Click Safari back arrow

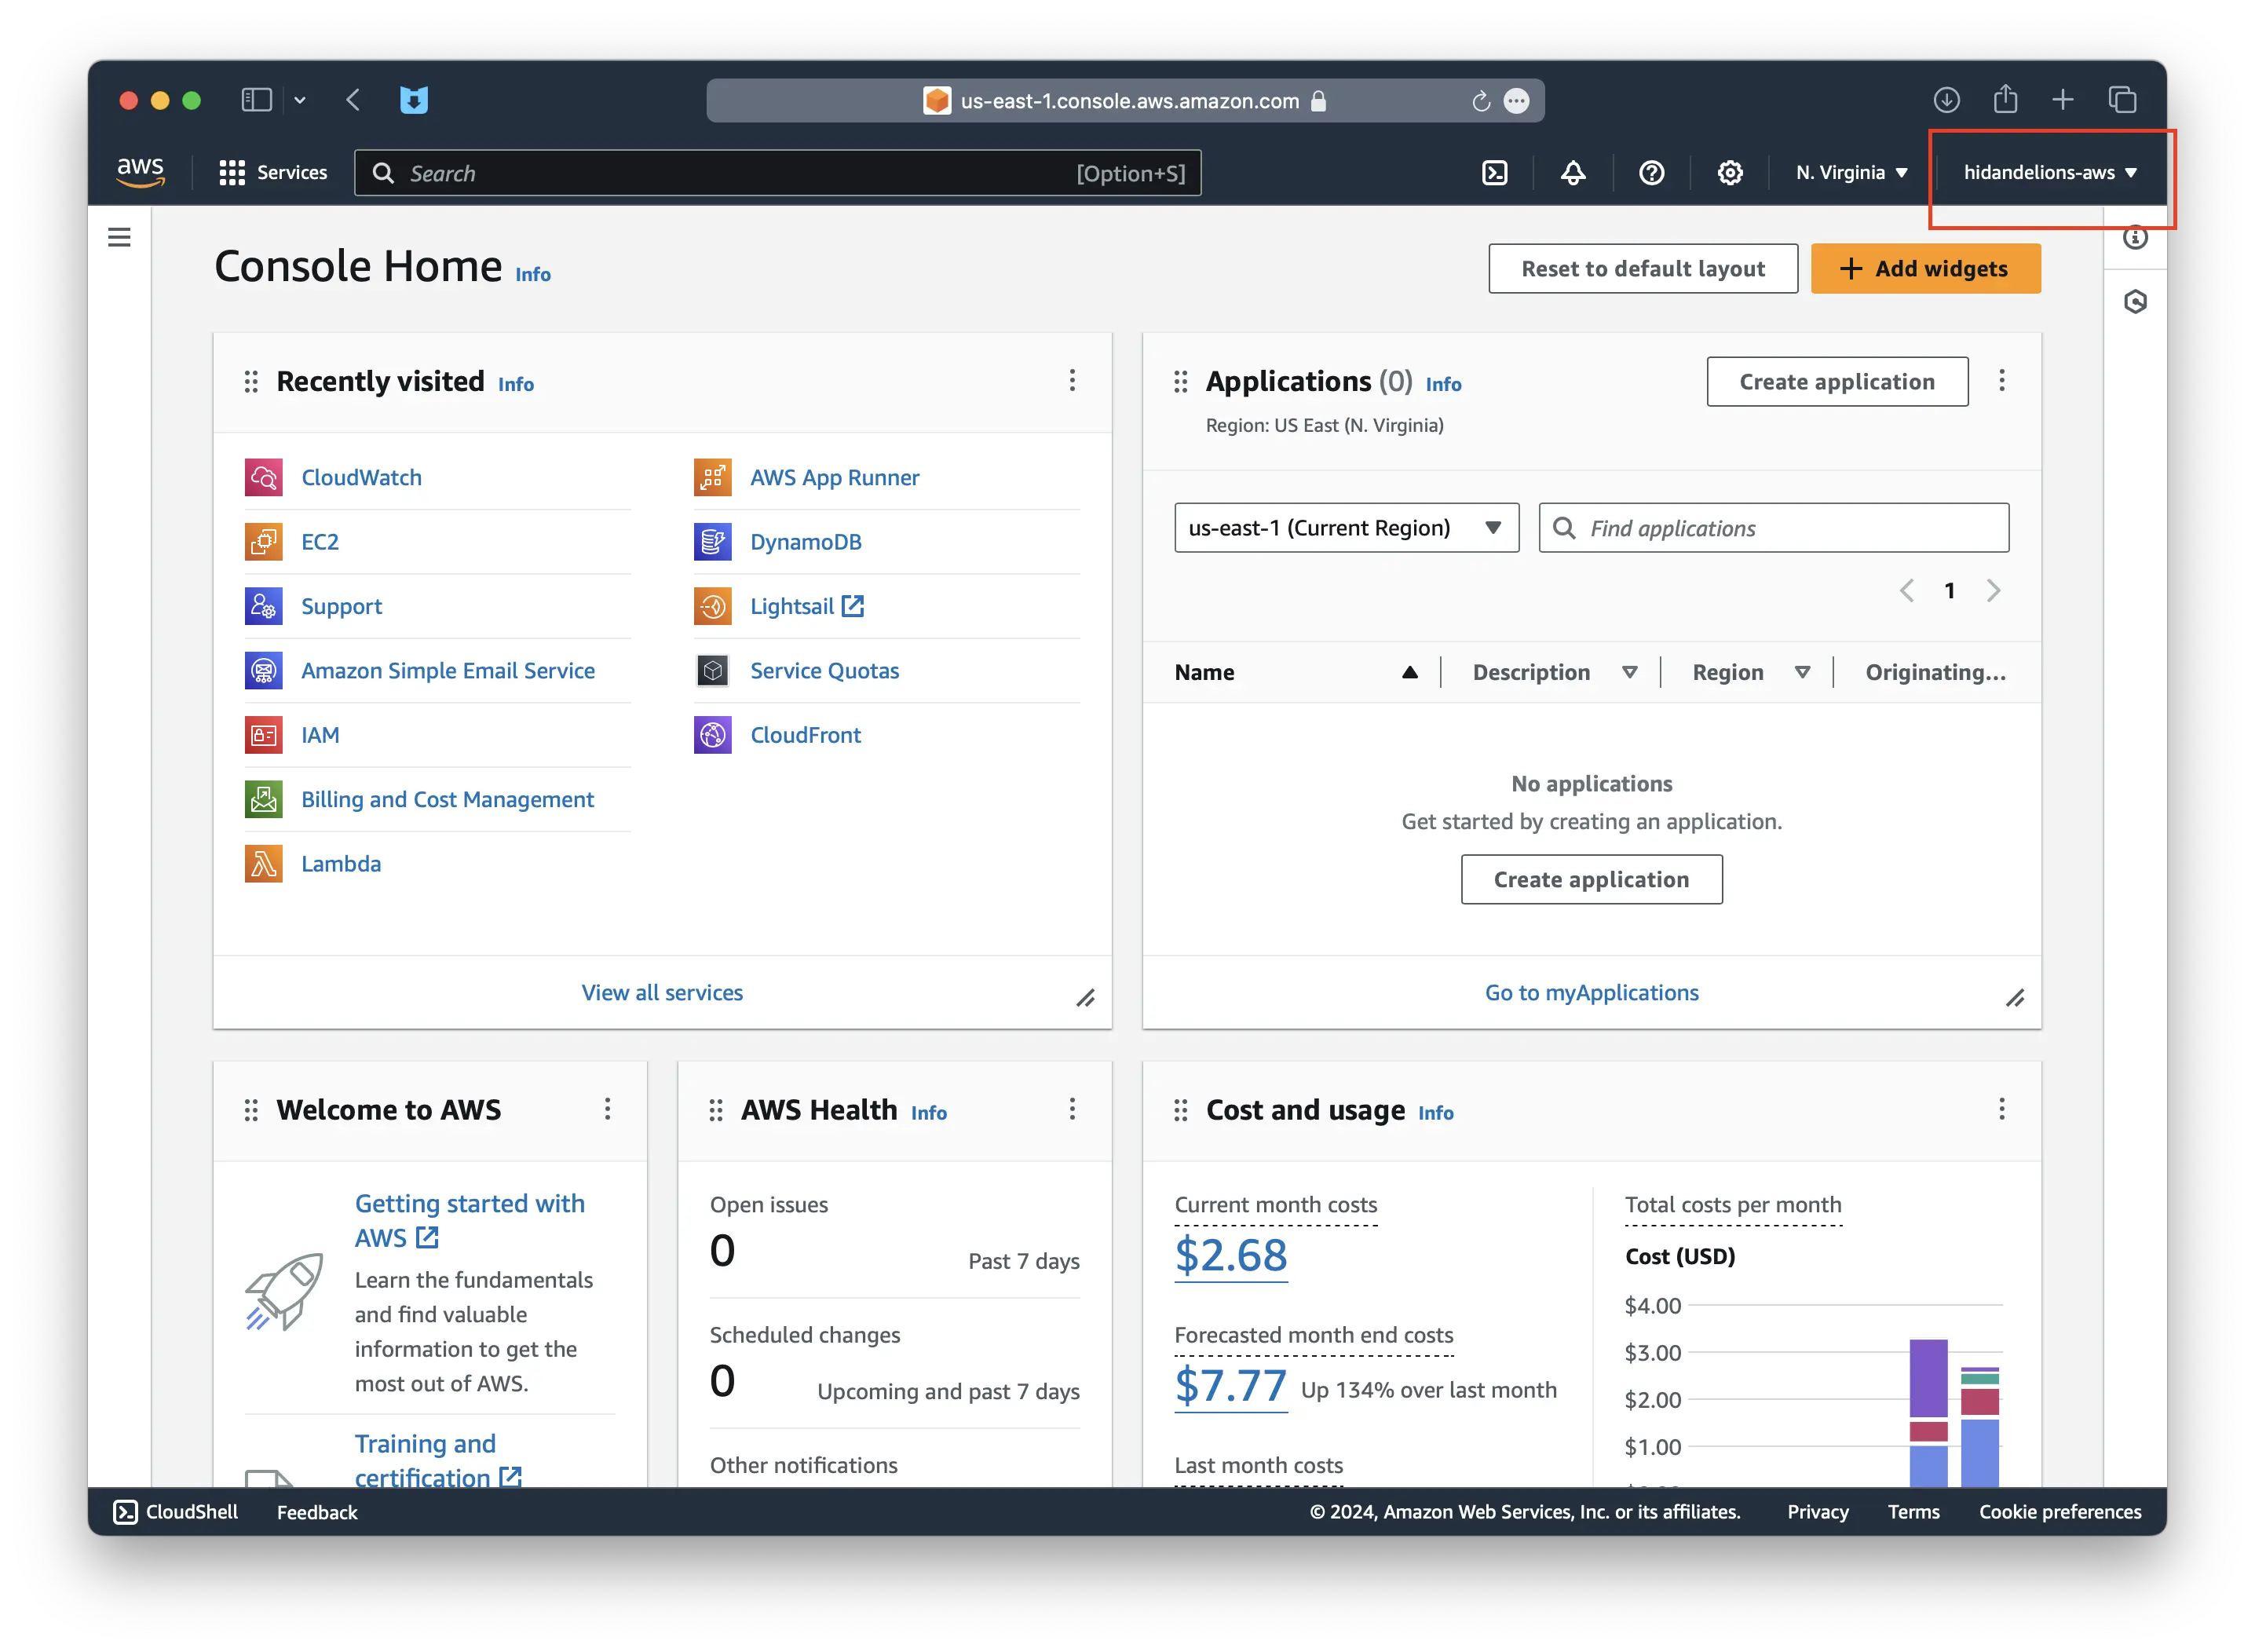point(353,100)
